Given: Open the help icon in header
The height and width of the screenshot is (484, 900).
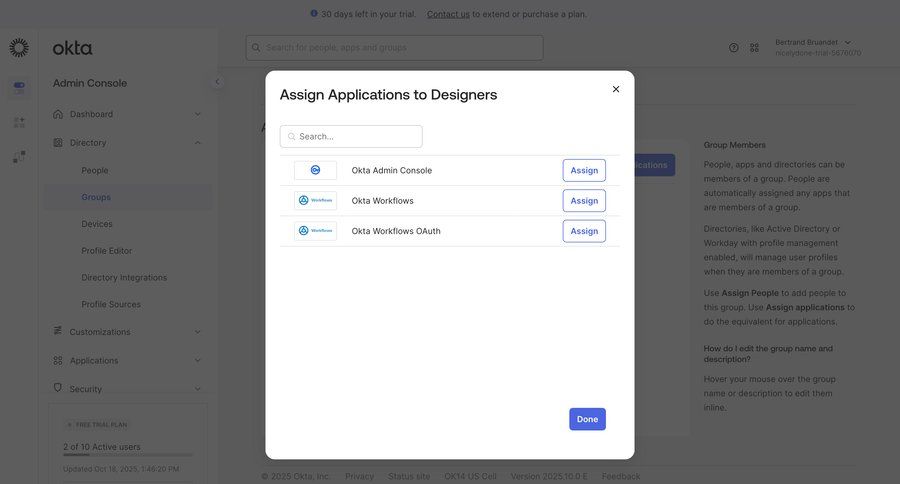Looking at the screenshot, I should pos(734,48).
